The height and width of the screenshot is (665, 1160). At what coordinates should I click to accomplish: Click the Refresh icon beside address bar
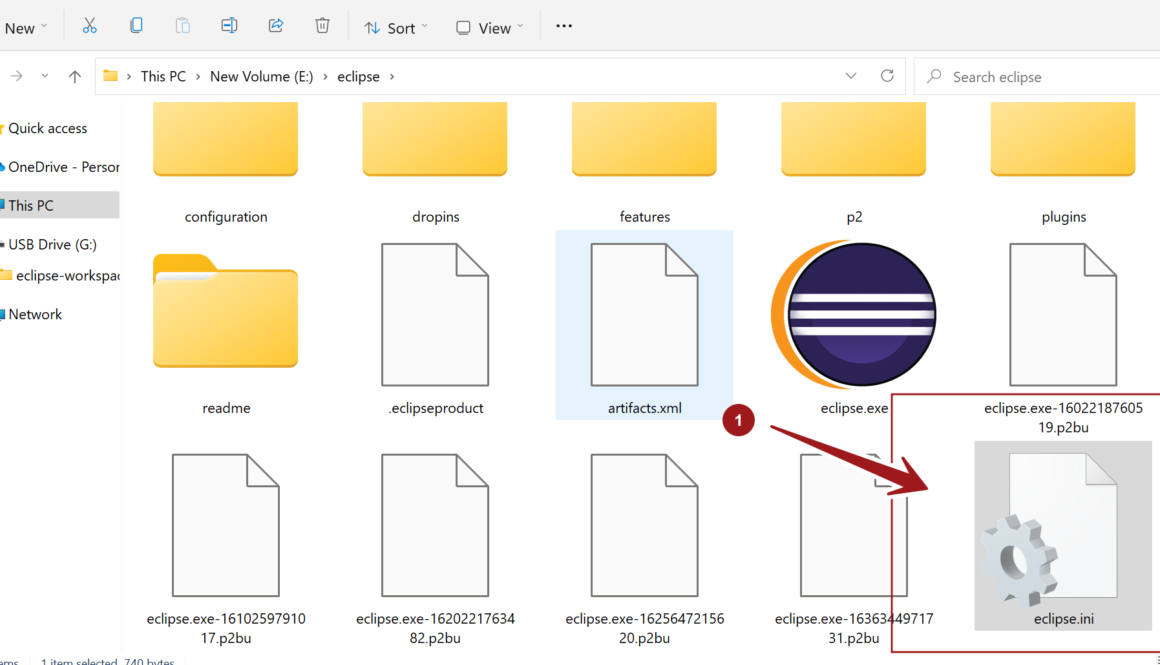click(x=886, y=76)
